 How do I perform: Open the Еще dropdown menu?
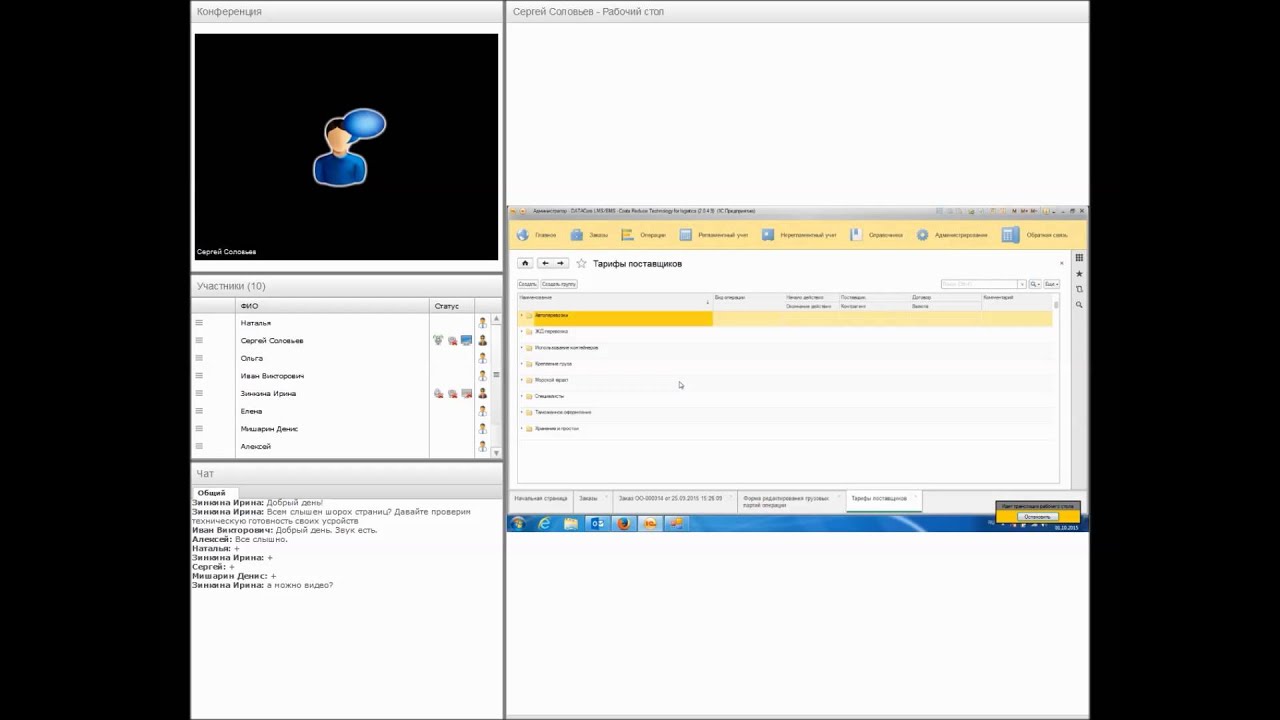click(1051, 284)
